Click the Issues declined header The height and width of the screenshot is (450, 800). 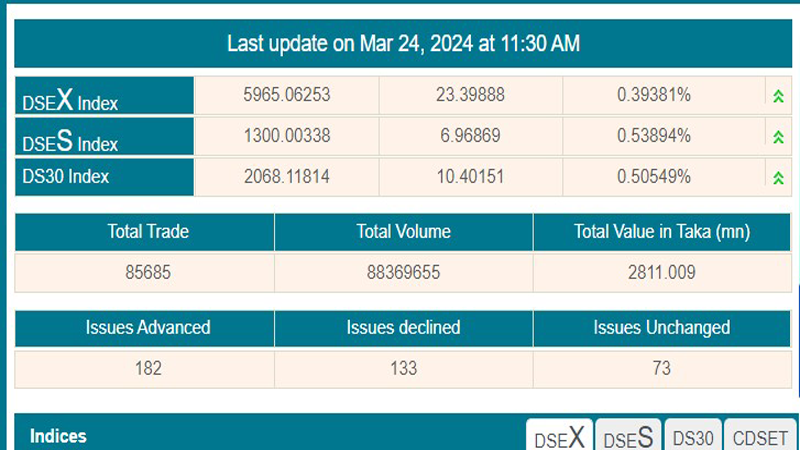(403, 327)
